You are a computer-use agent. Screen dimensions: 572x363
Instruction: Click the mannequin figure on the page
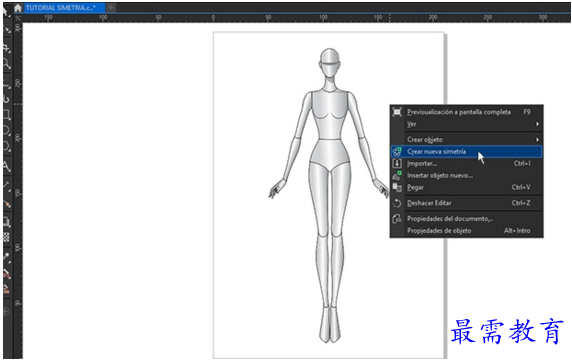click(x=329, y=195)
